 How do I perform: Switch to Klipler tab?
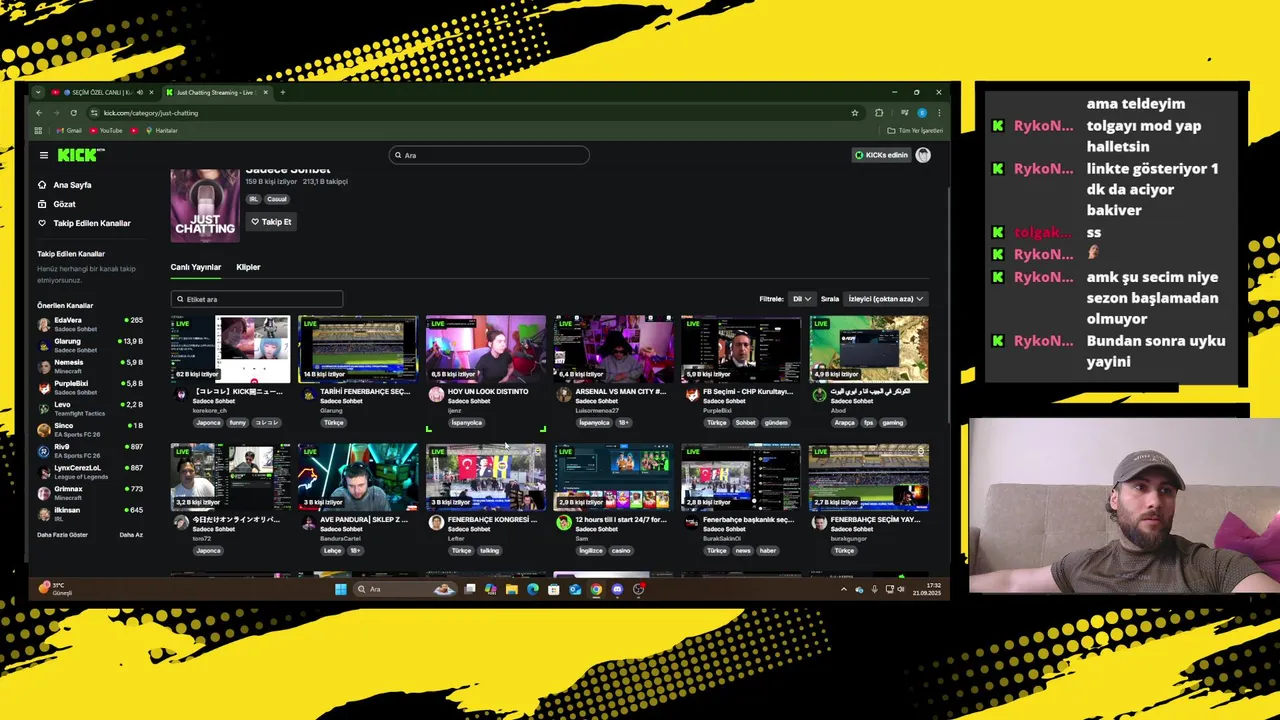248,267
